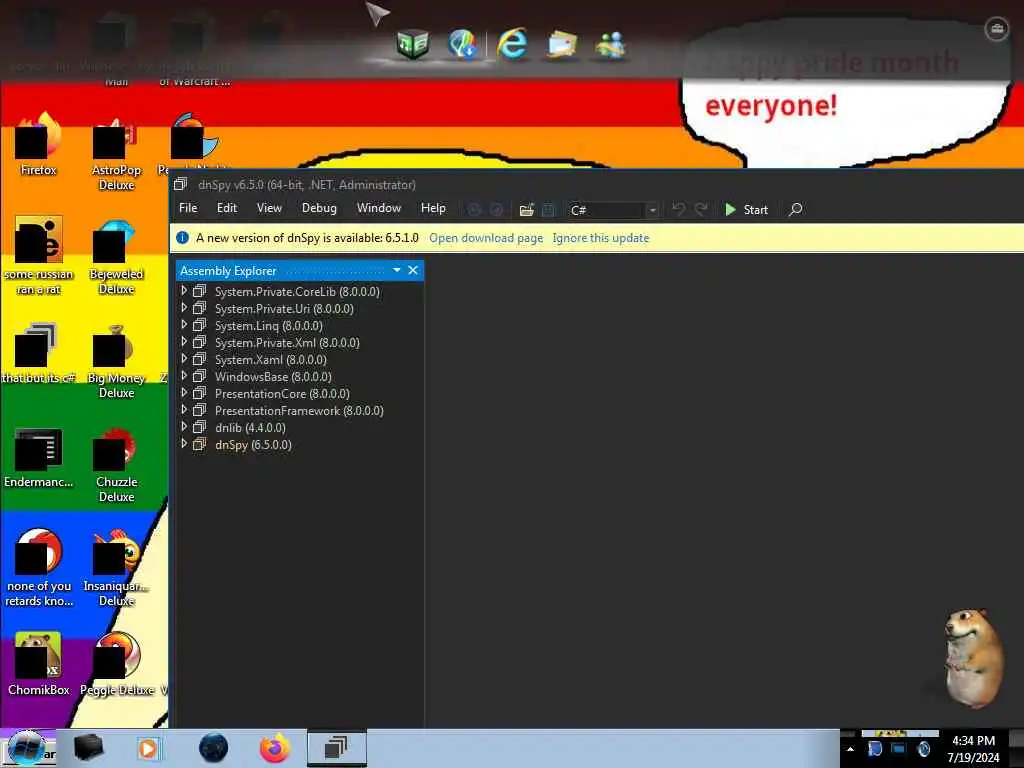Select "that but its c#" desktop icon

[38, 353]
